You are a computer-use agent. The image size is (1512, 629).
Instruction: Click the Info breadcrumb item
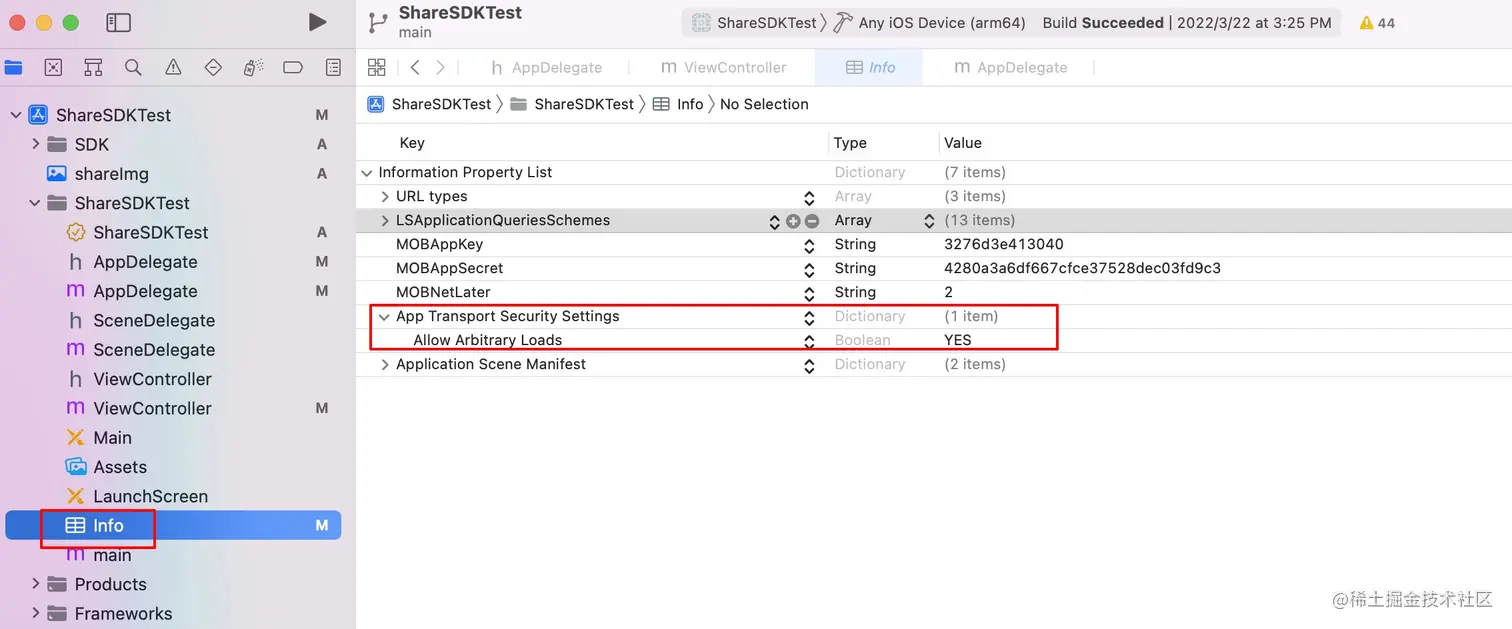click(x=678, y=104)
